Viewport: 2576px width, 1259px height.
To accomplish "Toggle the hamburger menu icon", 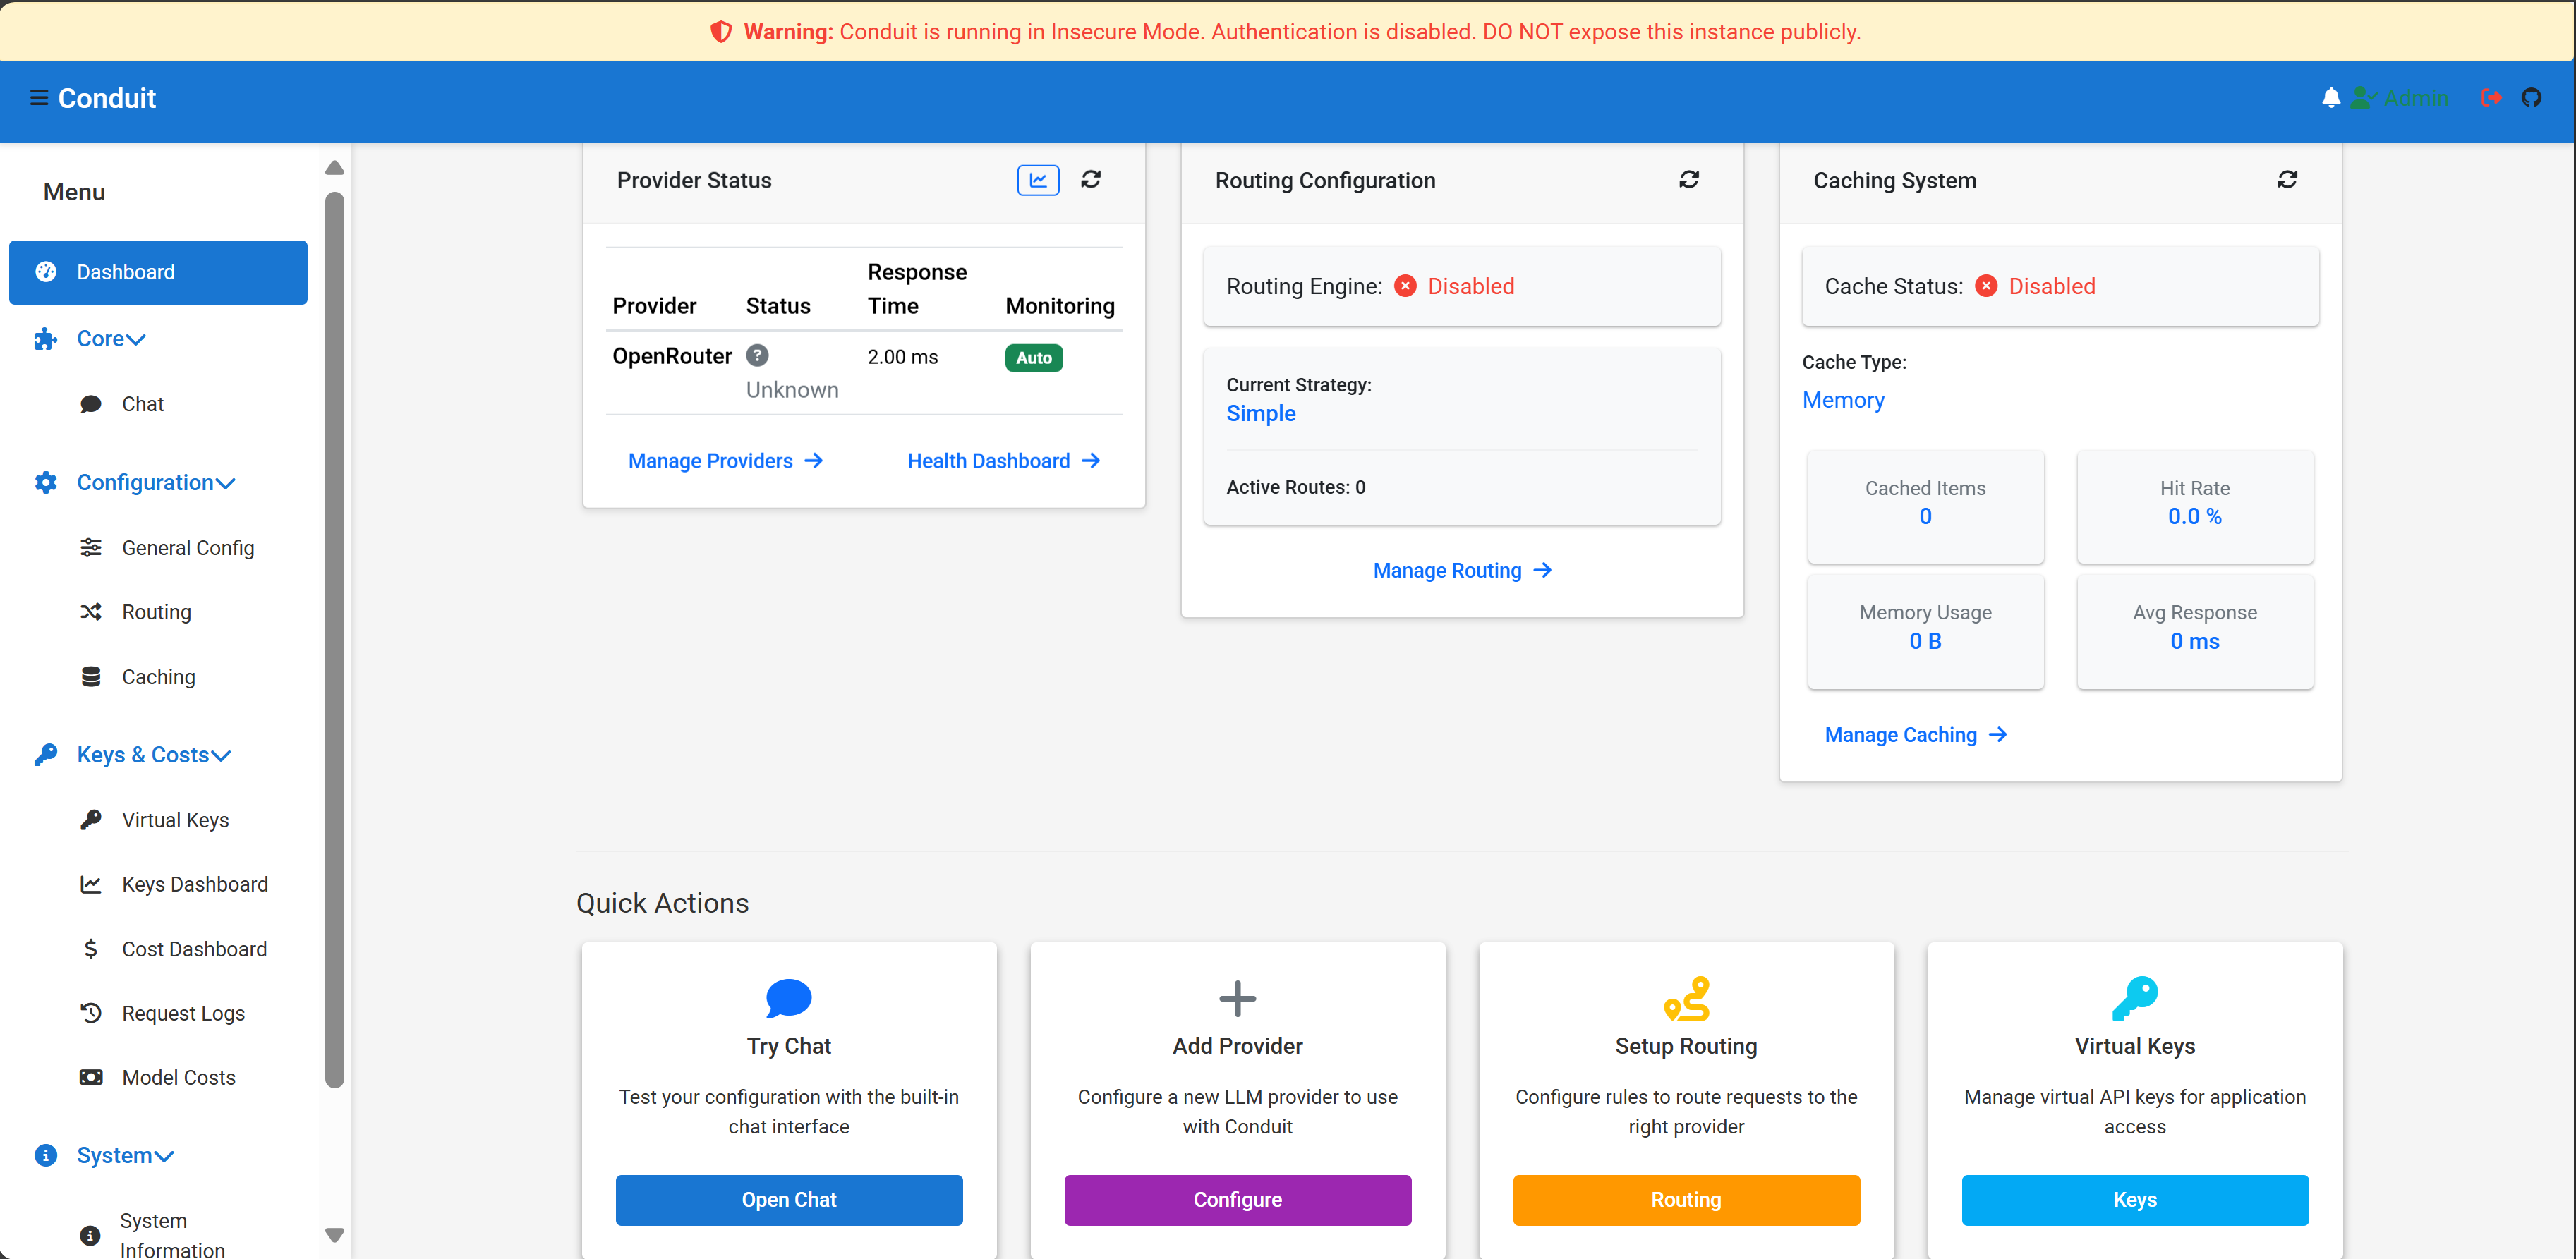I will [39, 97].
